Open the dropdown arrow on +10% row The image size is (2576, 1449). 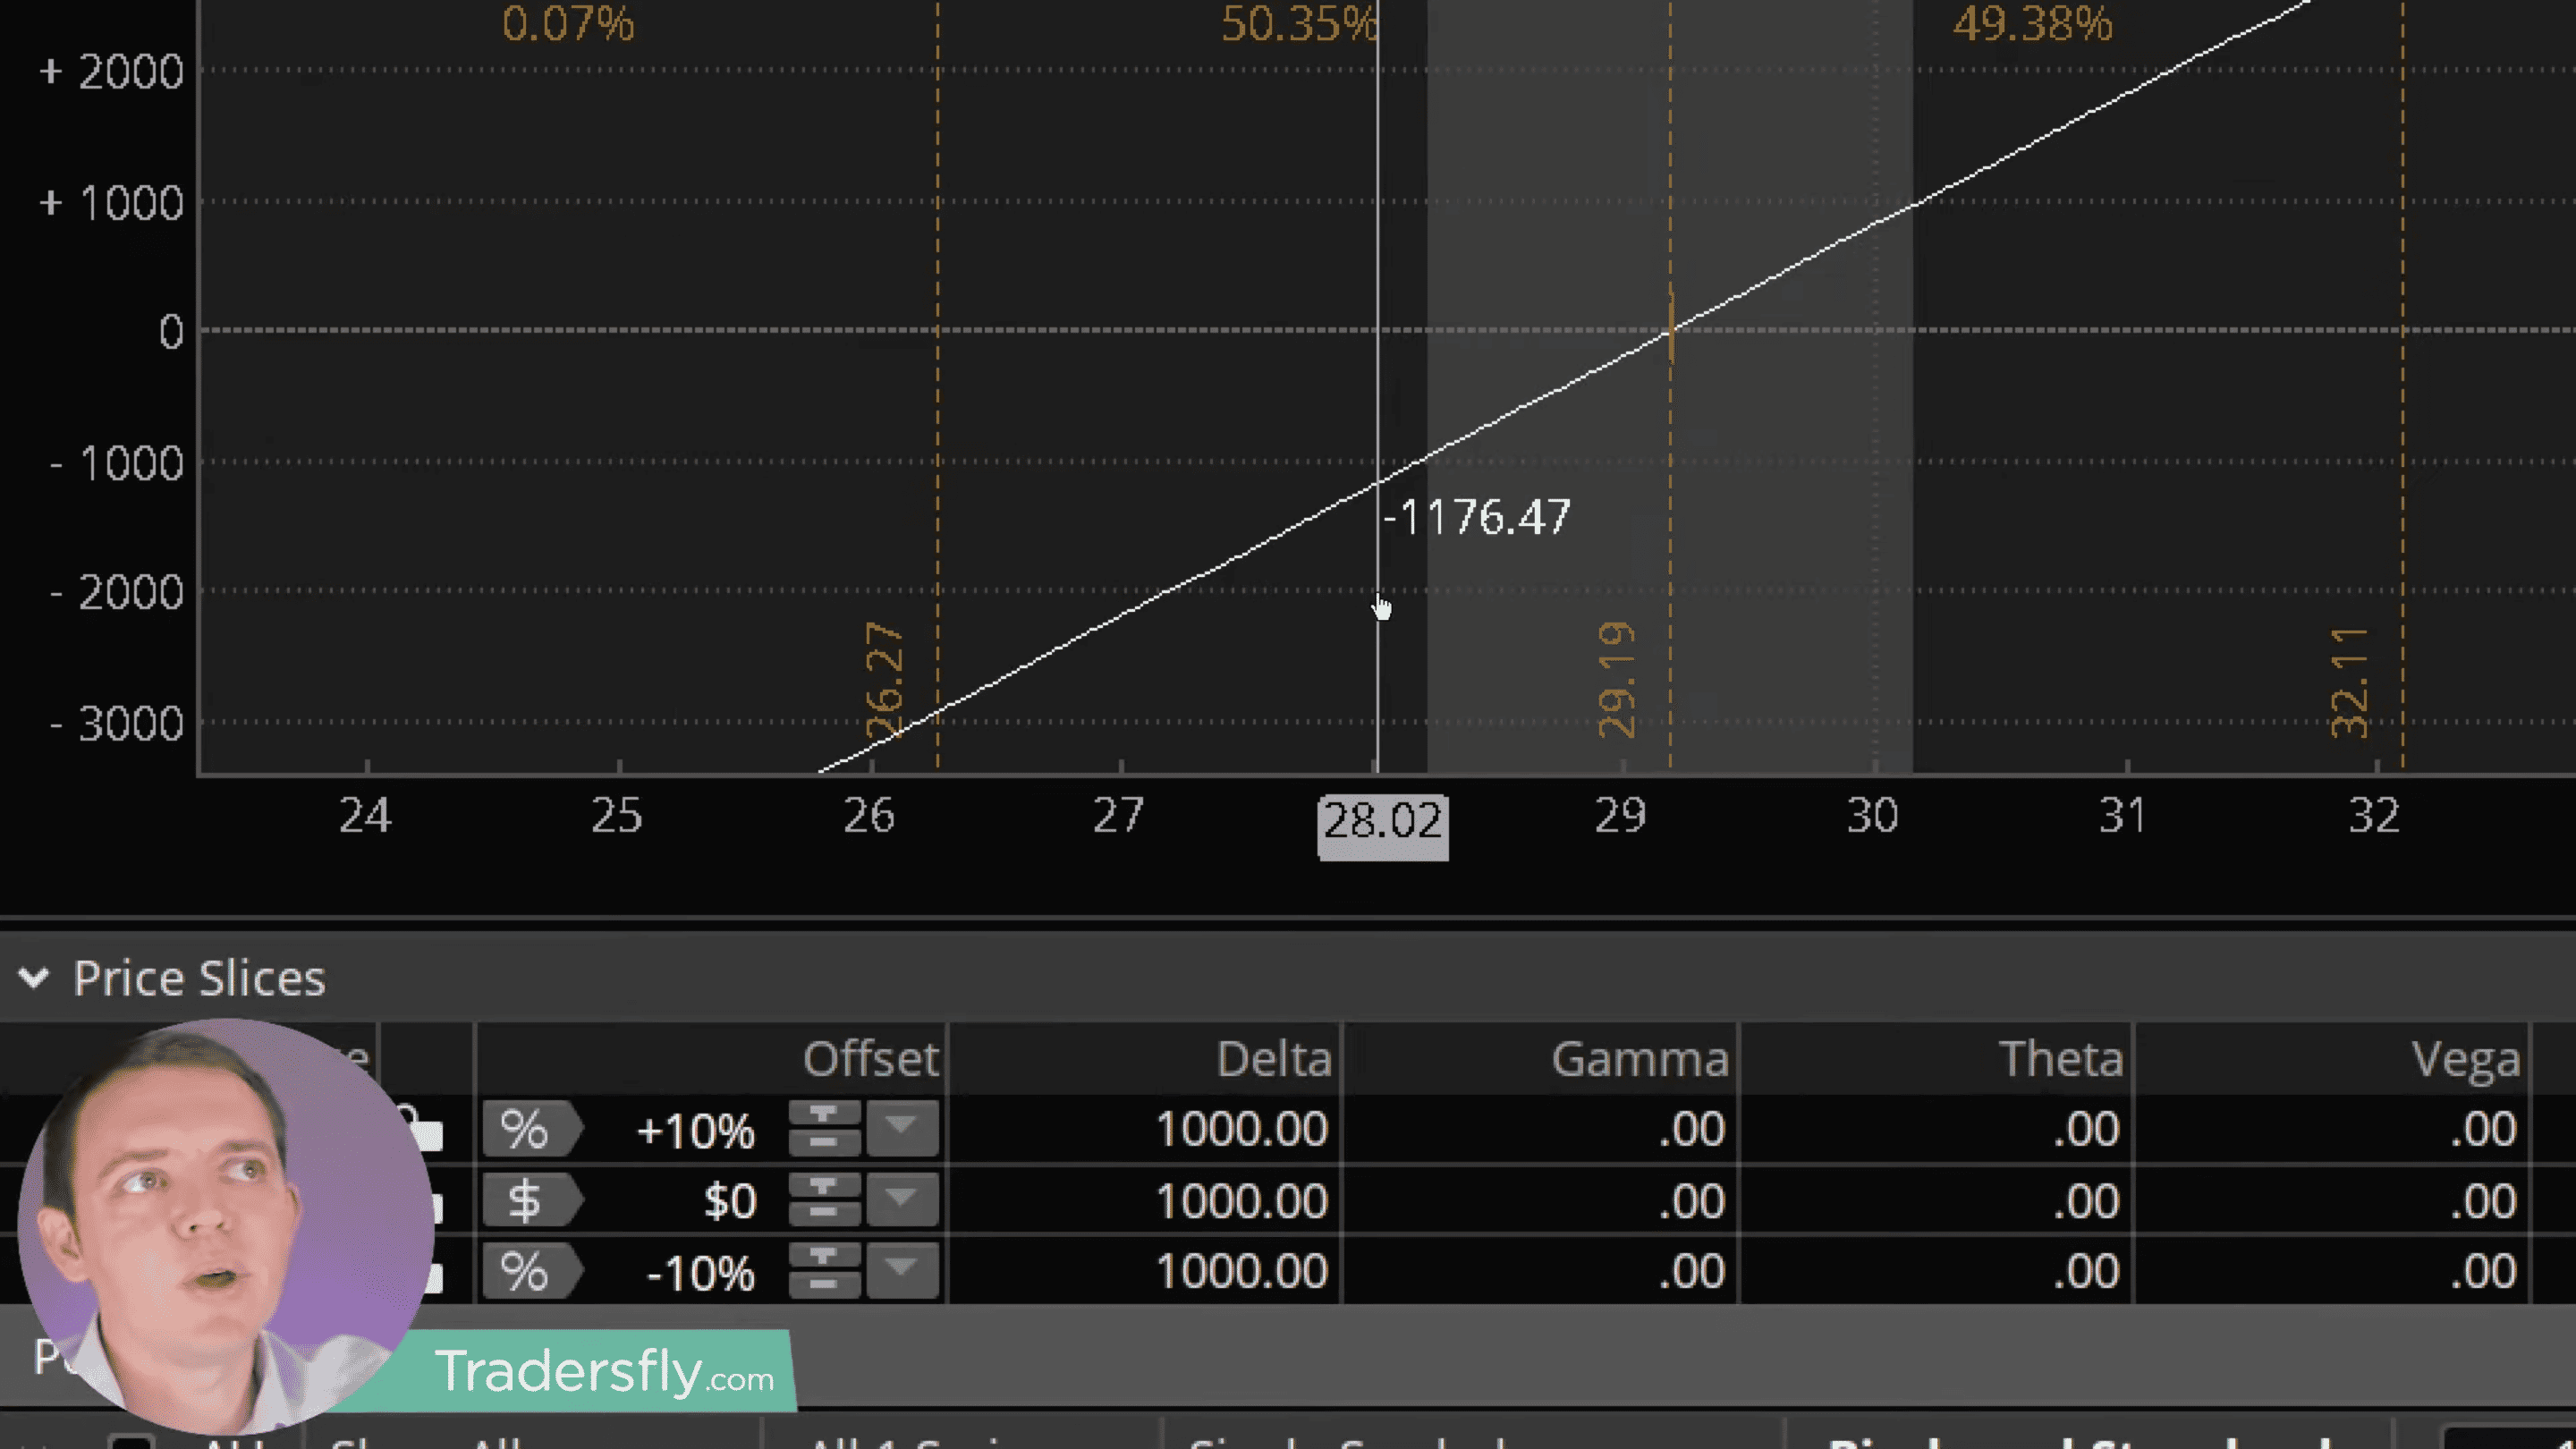[901, 1129]
